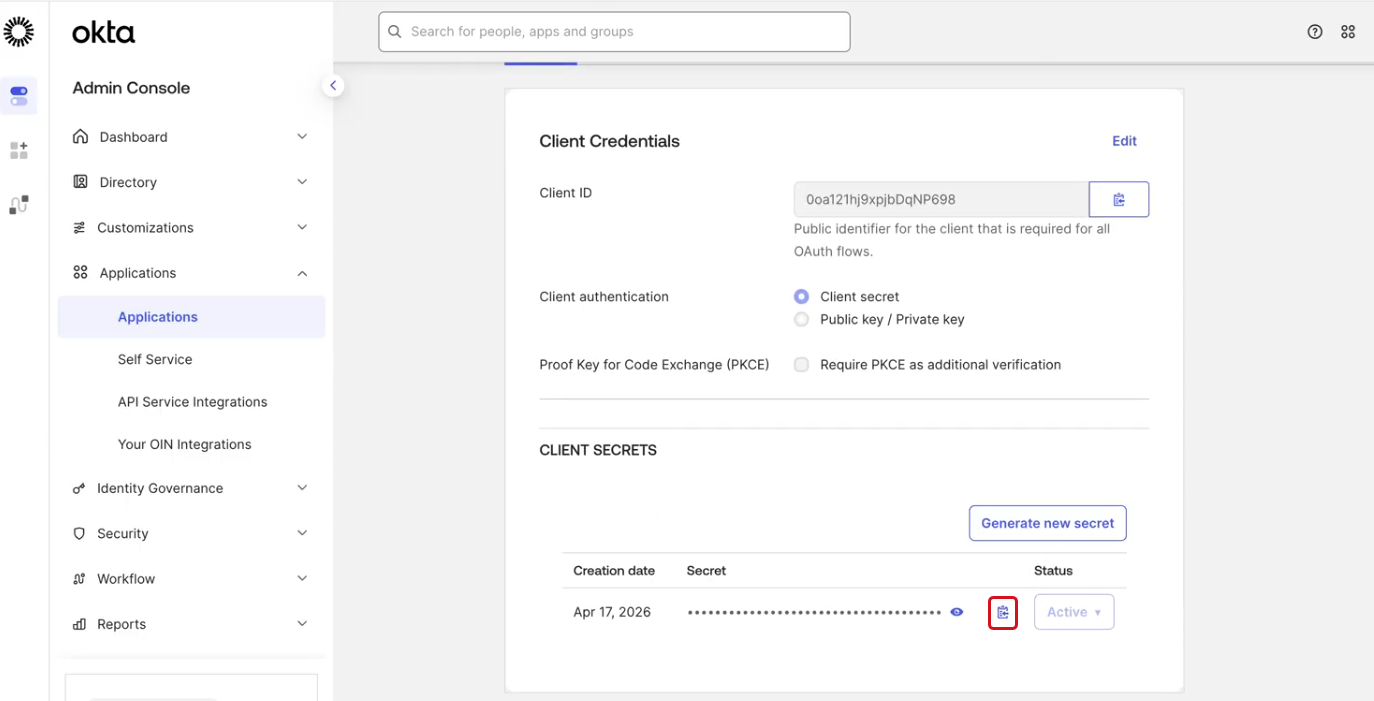Select Public key / Private key authentication

[x=801, y=320]
